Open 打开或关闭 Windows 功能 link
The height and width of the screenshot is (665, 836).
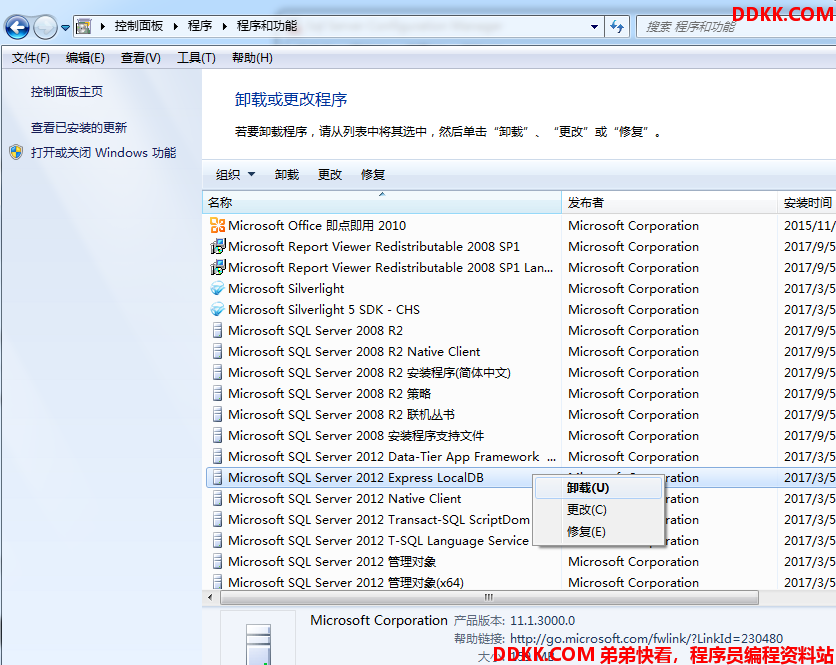click(103, 153)
